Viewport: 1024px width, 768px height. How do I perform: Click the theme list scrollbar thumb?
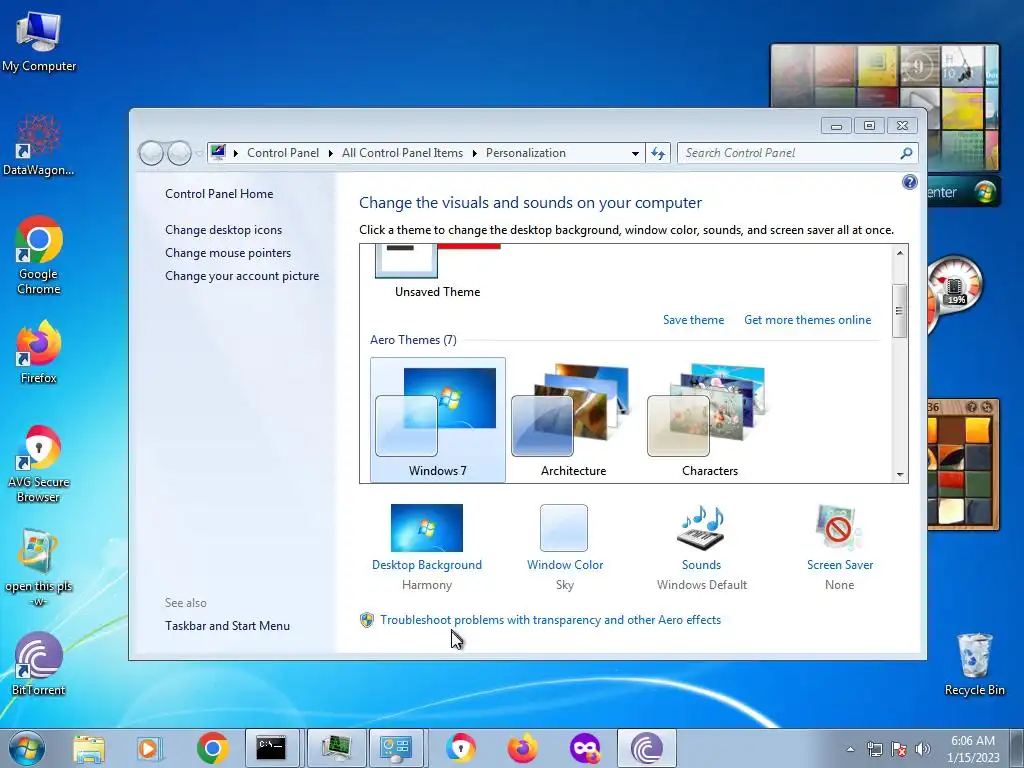900,311
